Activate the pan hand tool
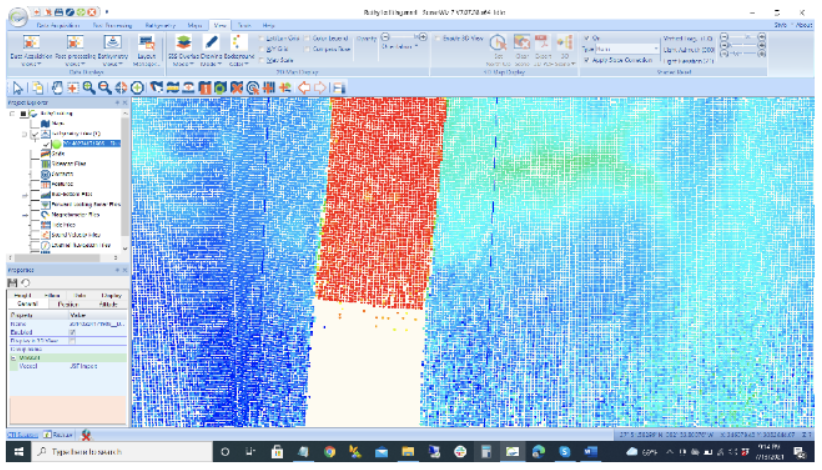Image resolution: width=822 pixels, height=470 pixels. coord(58,88)
